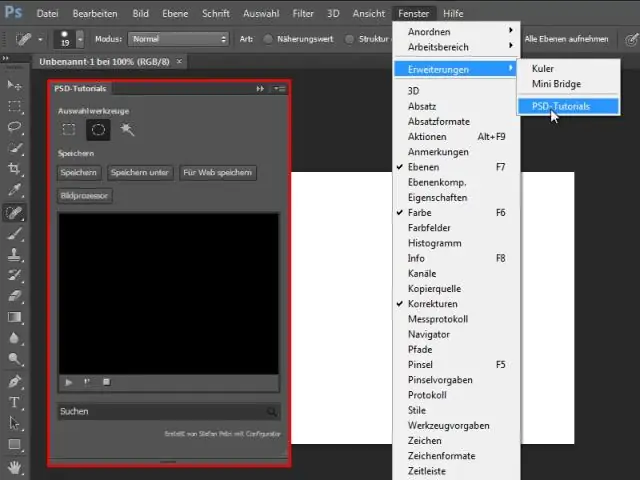Choose Kuler in the submenu
This screenshot has height=480, width=640.
coord(569,69)
